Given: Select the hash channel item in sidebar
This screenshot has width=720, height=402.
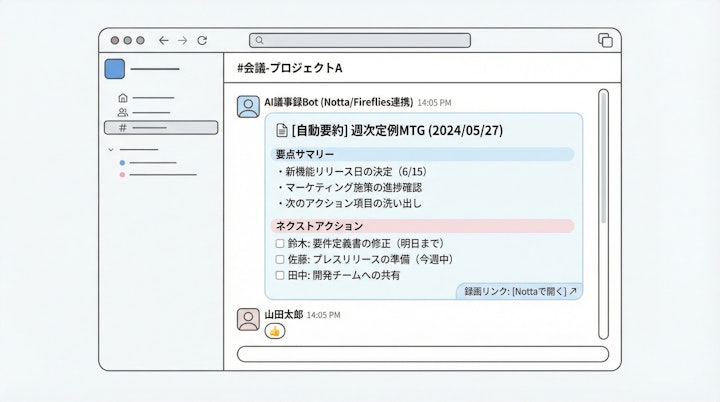Looking at the screenshot, I should point(161,128).
